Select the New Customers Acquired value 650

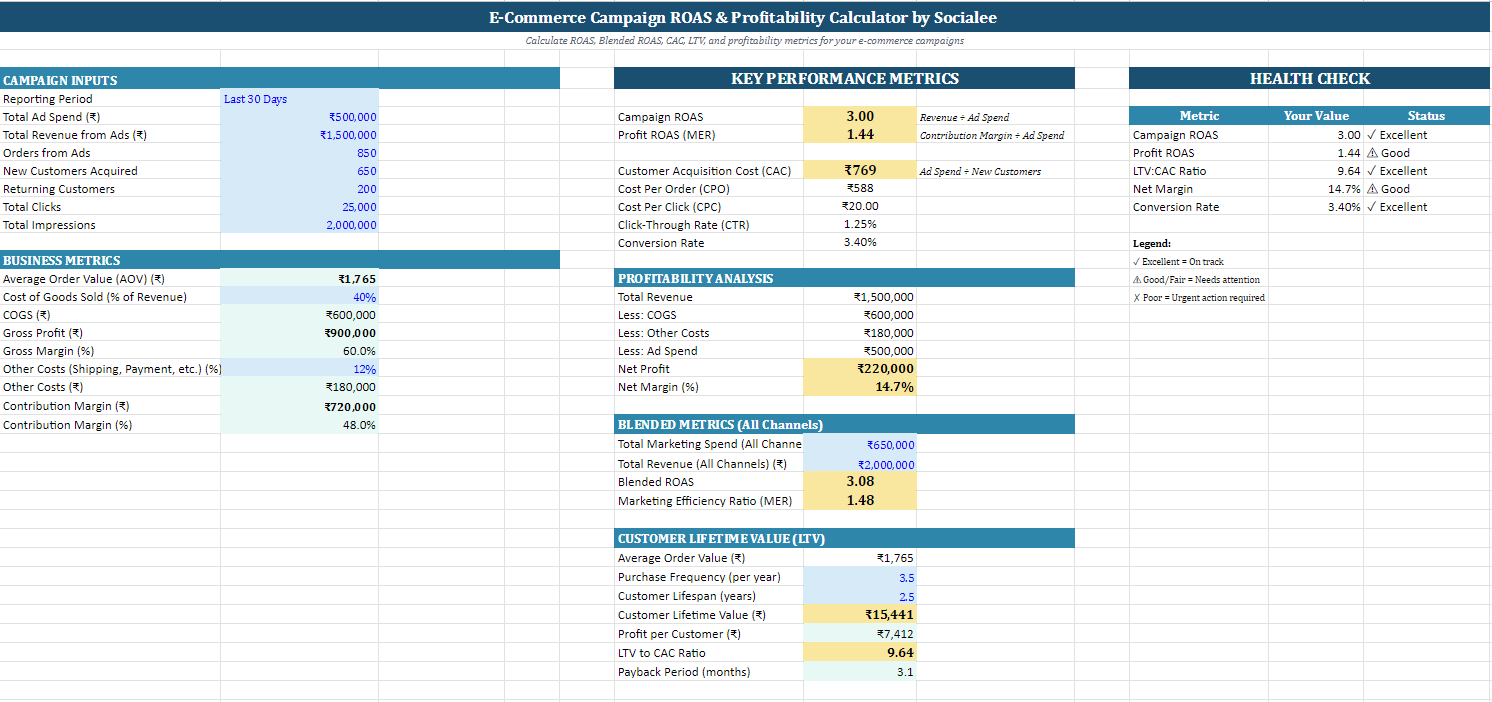point(299,171)
